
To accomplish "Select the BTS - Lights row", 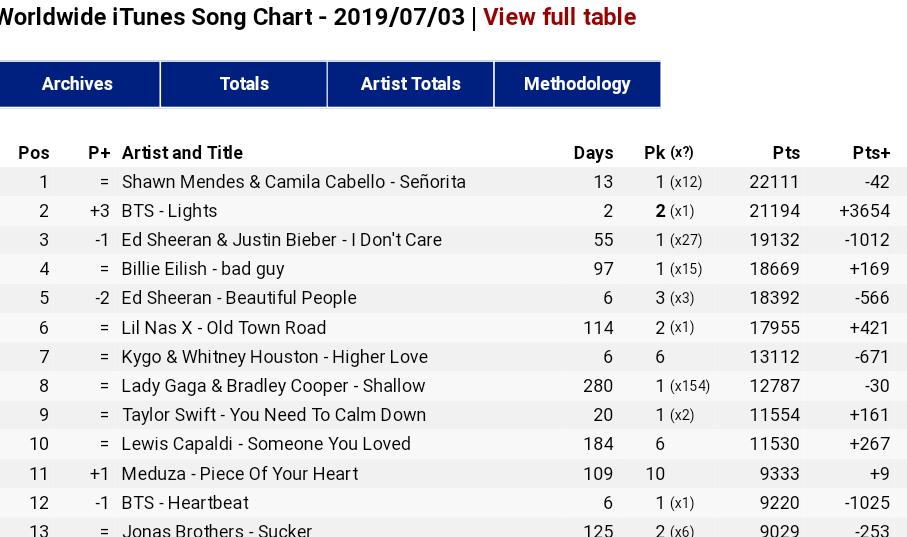I will click(454, 211).
